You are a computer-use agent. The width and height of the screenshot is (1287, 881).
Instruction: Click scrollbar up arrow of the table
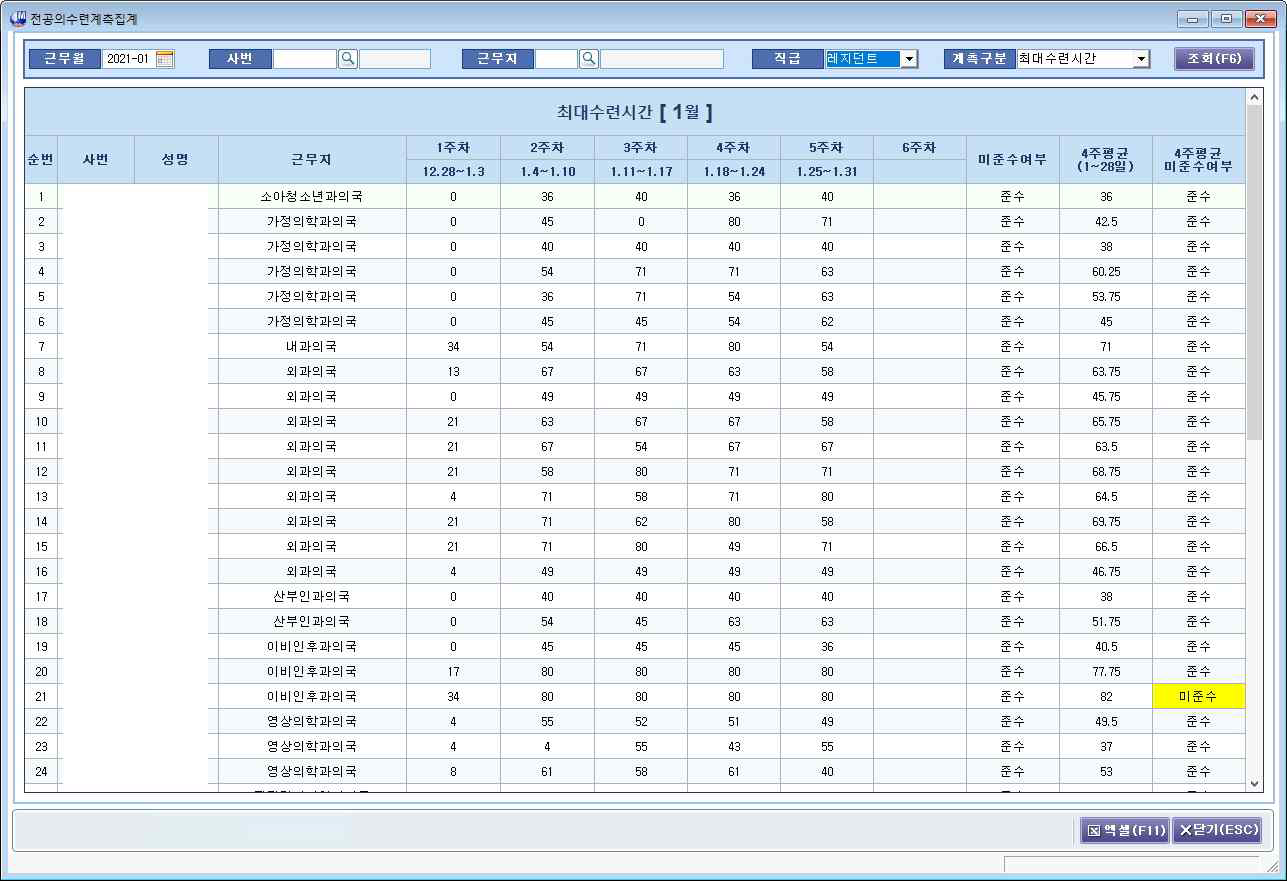[1255, 97]
